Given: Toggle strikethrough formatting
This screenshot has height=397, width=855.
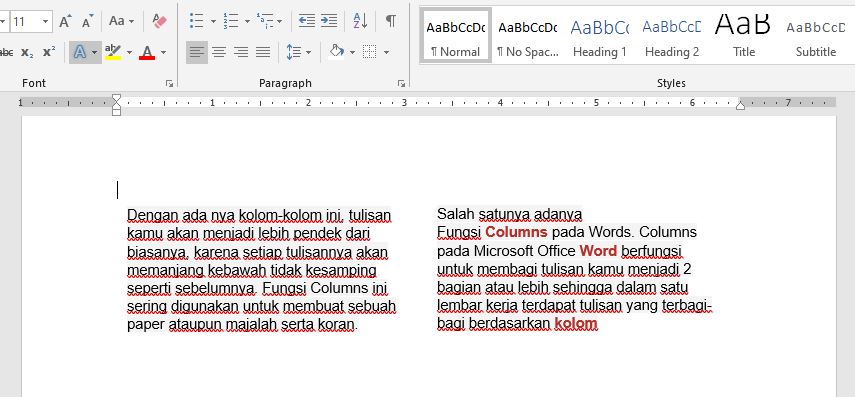Looking at the screenshot, I should [x=6, y=52].
